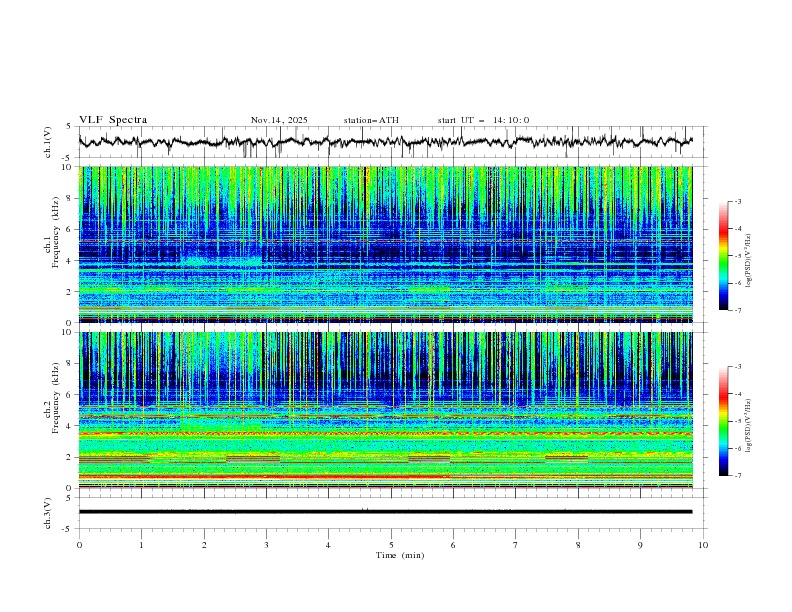Click time axis tick label '2'
Image resolution: width=792 pixels, height=612 pixels.
pos(204,545)
